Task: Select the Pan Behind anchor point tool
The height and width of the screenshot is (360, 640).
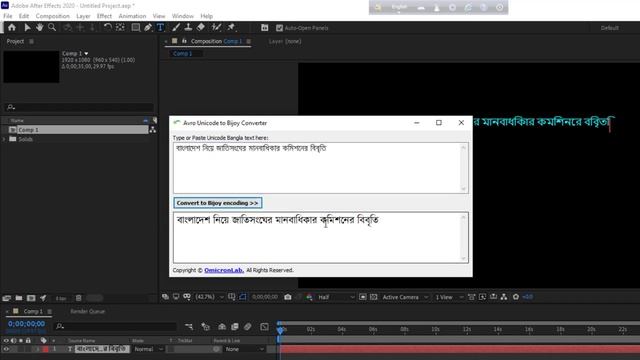Action: pyautogui.click(x=120, y=27)
